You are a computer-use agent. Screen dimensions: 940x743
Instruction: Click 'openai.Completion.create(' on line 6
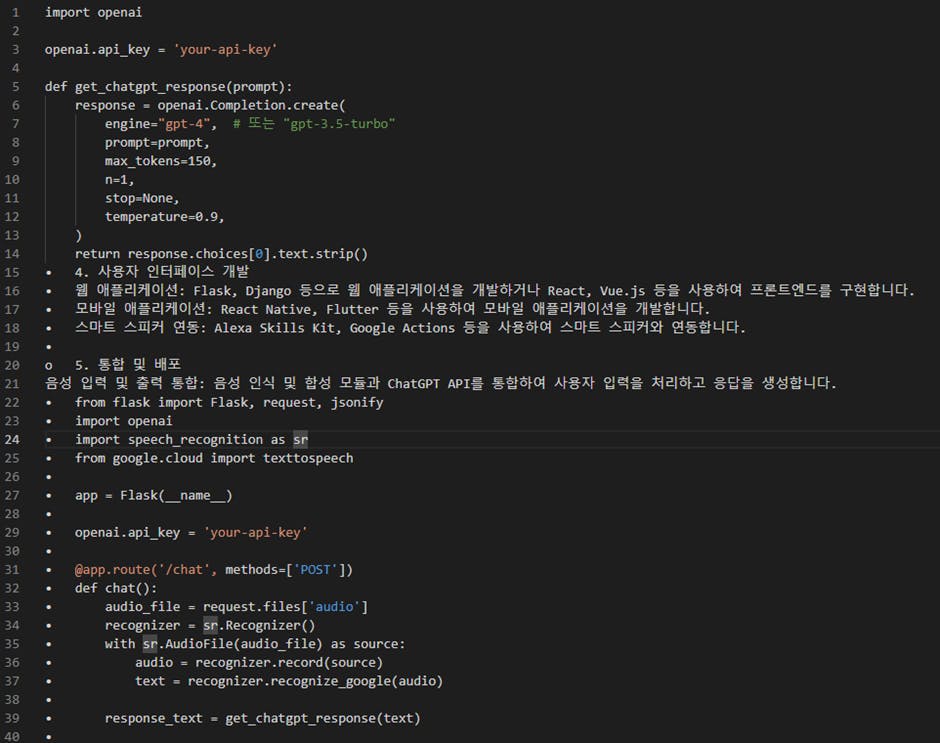click(x=251, y=106)
